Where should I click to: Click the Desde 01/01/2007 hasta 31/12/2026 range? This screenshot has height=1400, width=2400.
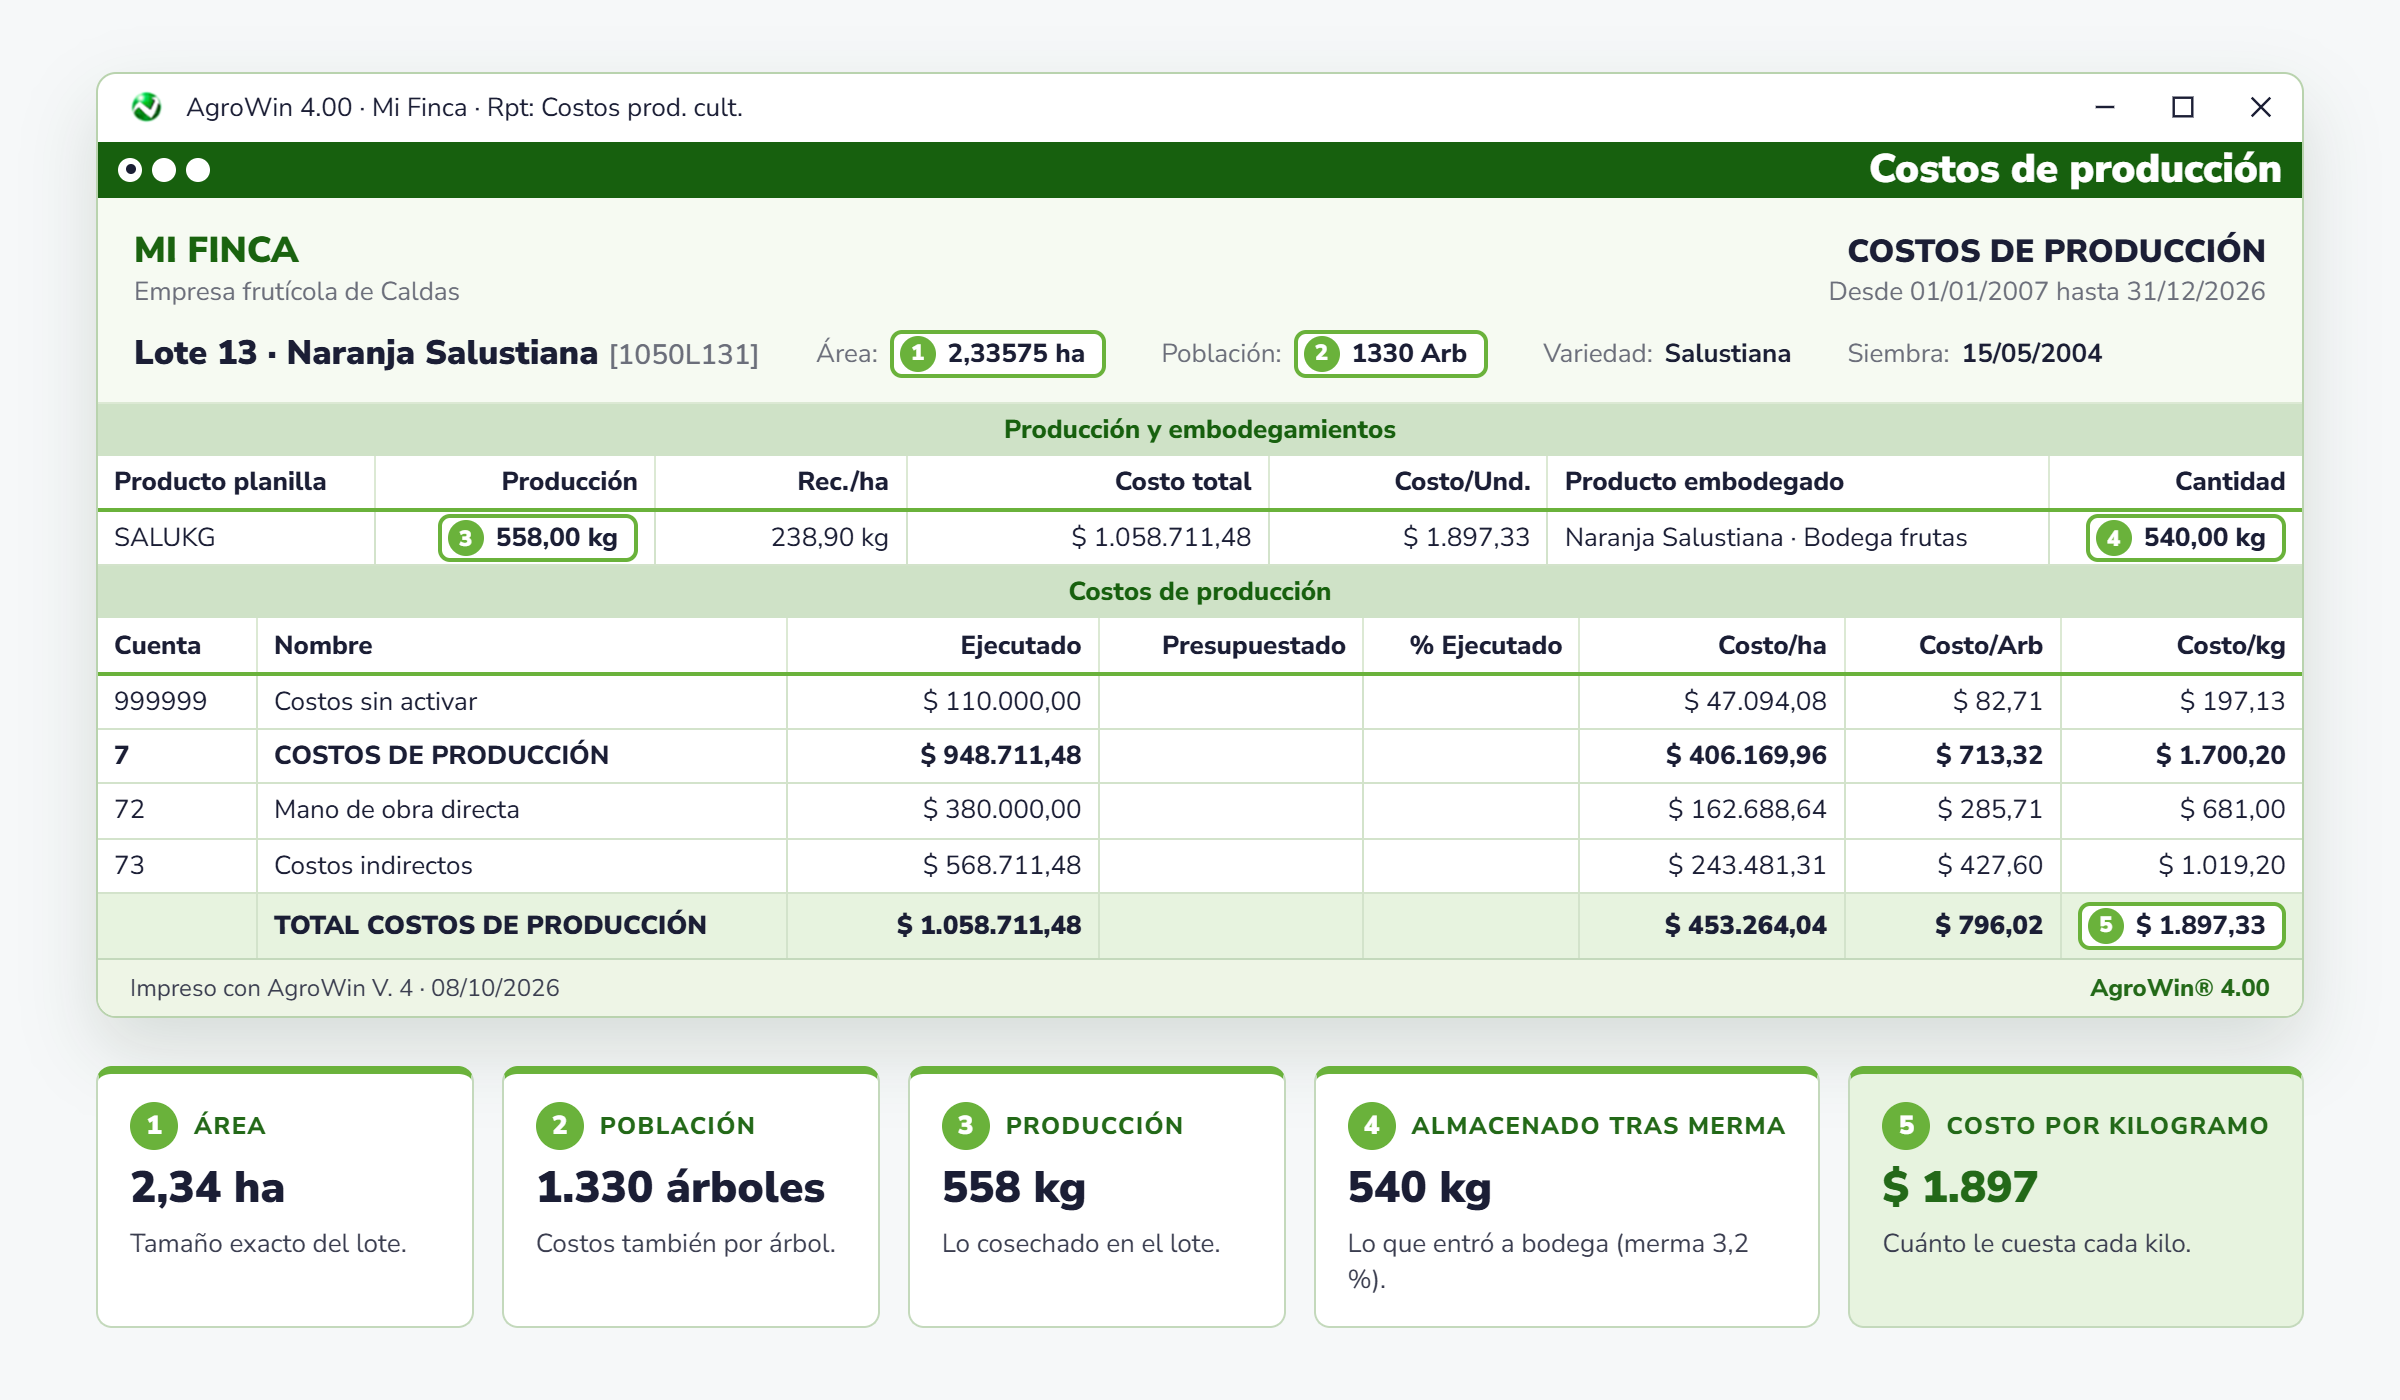[x=2047, y=292]
